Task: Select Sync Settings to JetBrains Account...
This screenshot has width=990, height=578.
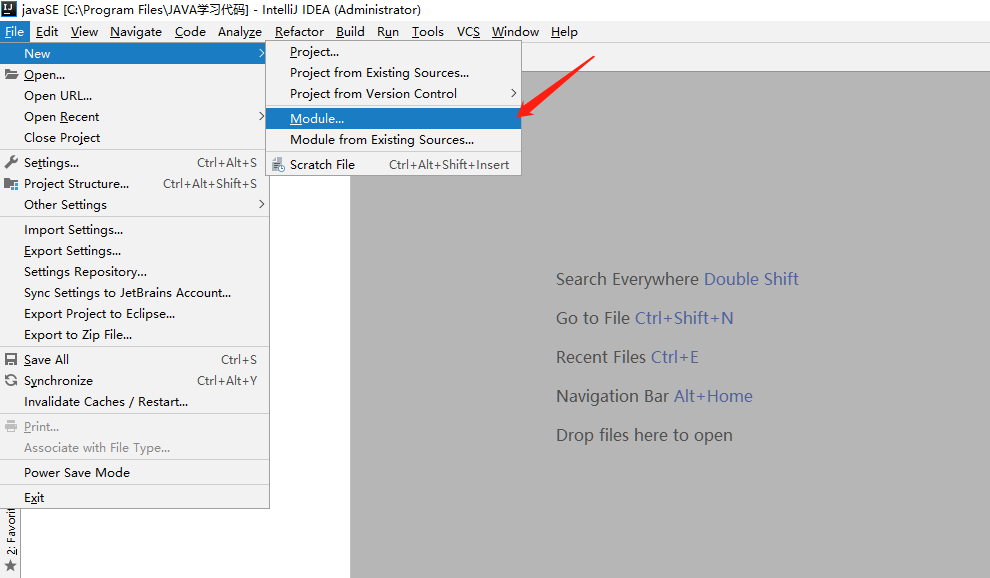Action: coord(134,292)
